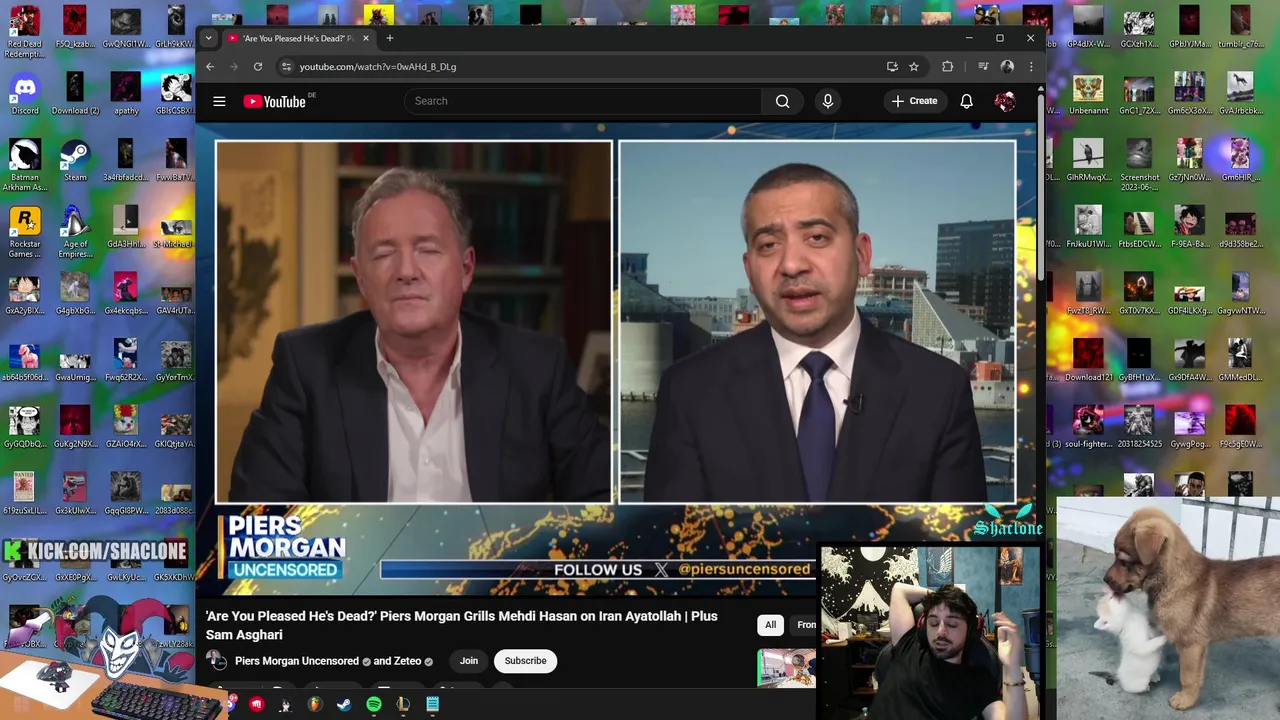Screen dimensions: 1280x720
Task: Select the Steam desktop shortcut
Action: point(75,163)
